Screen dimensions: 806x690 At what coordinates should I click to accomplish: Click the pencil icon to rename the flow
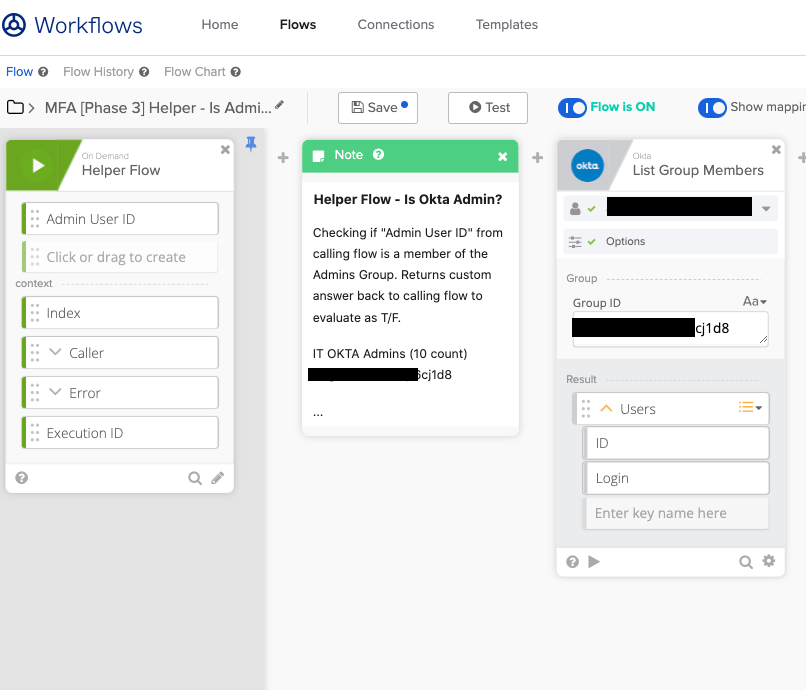pyautogui.click(x=280, y=105)
